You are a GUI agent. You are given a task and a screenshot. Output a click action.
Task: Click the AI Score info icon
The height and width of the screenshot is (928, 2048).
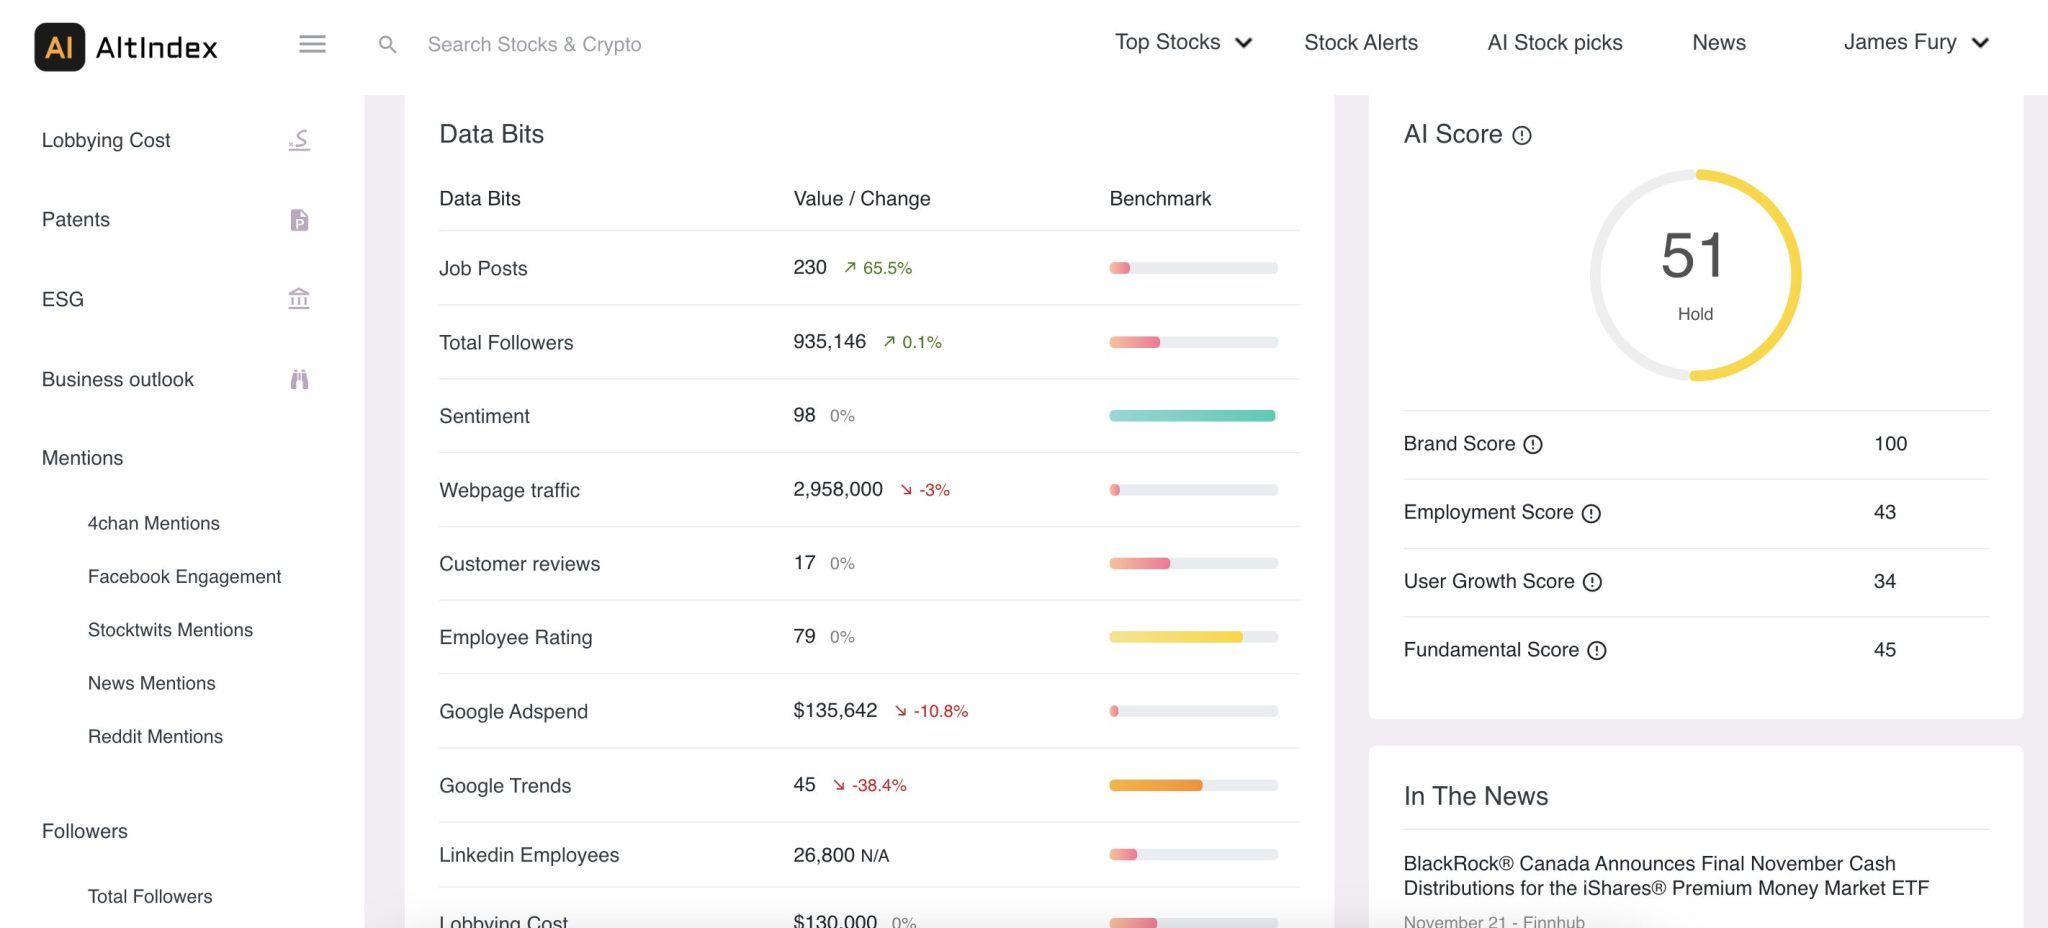pos(1521,135)
